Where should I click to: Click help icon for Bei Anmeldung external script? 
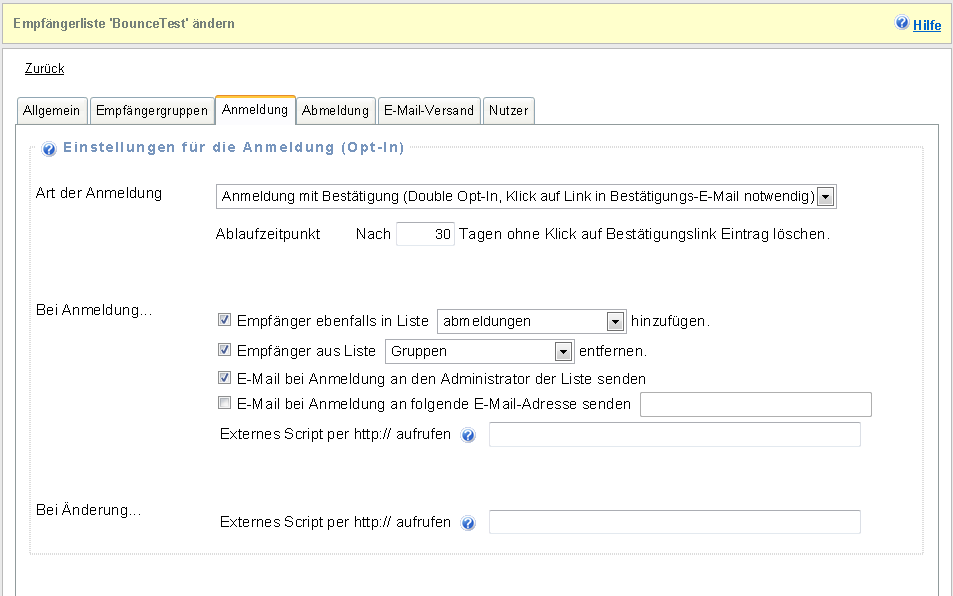[468, 436]
